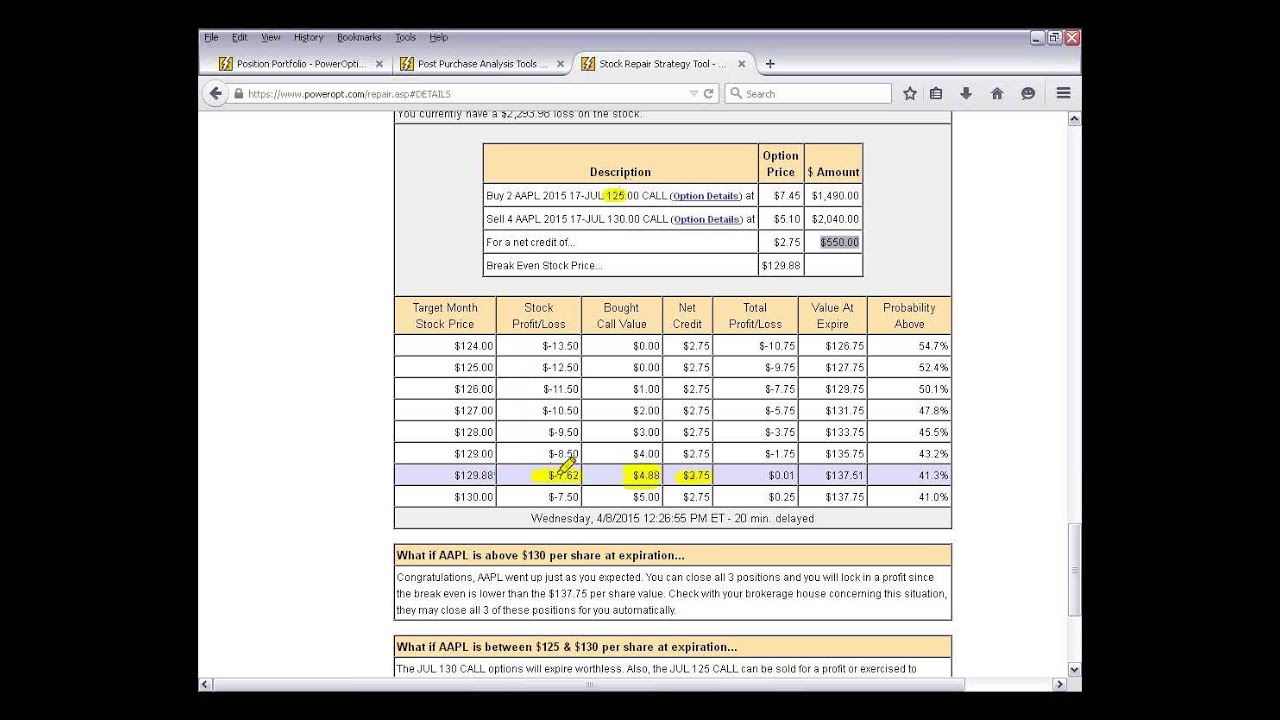The height and width of the screenshot is (720, 1280).
Task: Click the 54.7% probability cell
Action: point(909,346)
